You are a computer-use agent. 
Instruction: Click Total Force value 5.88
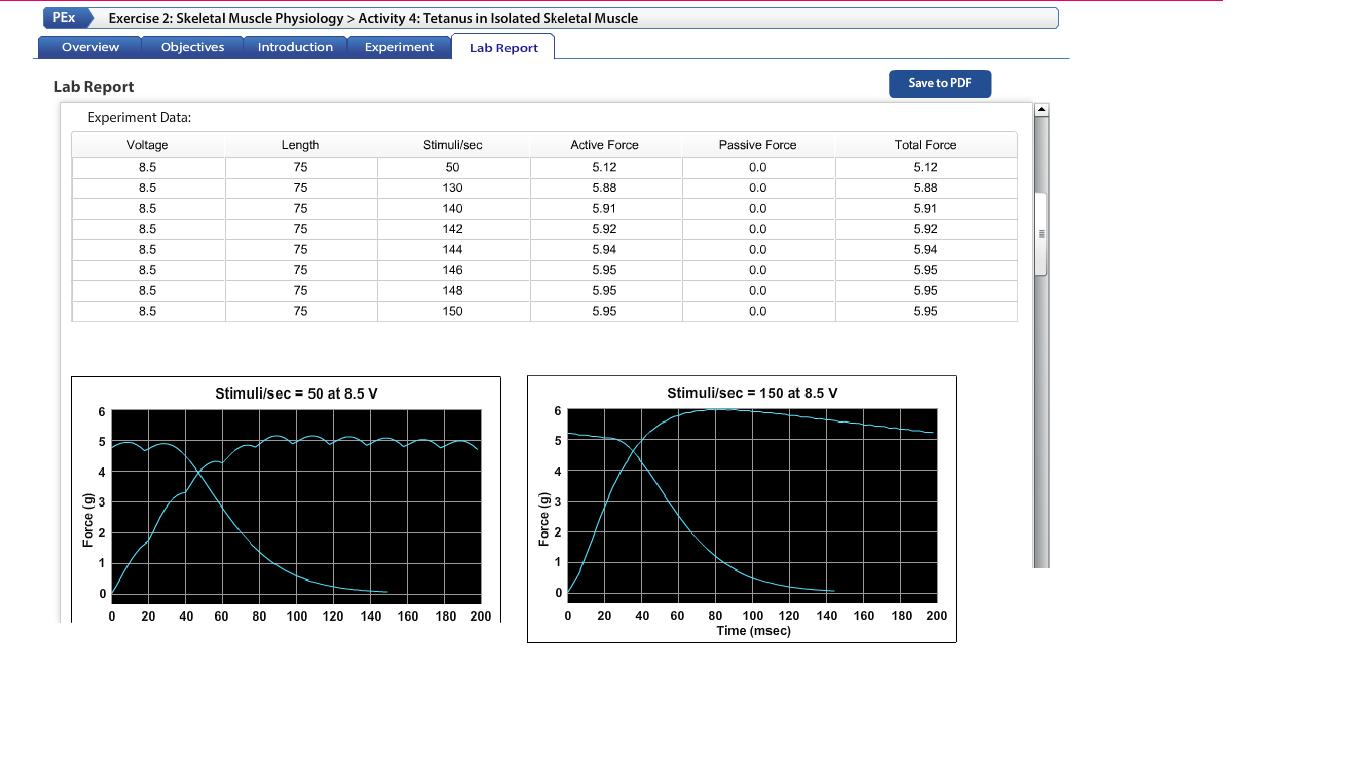[926, 188]
